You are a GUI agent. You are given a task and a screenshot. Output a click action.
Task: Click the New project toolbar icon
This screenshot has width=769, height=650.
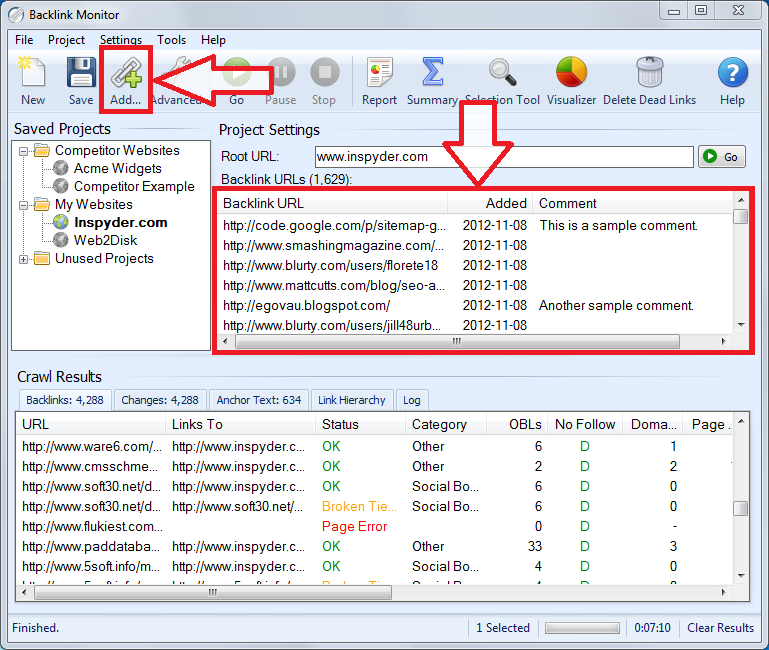pyautogui.click(x=32, y=72)
